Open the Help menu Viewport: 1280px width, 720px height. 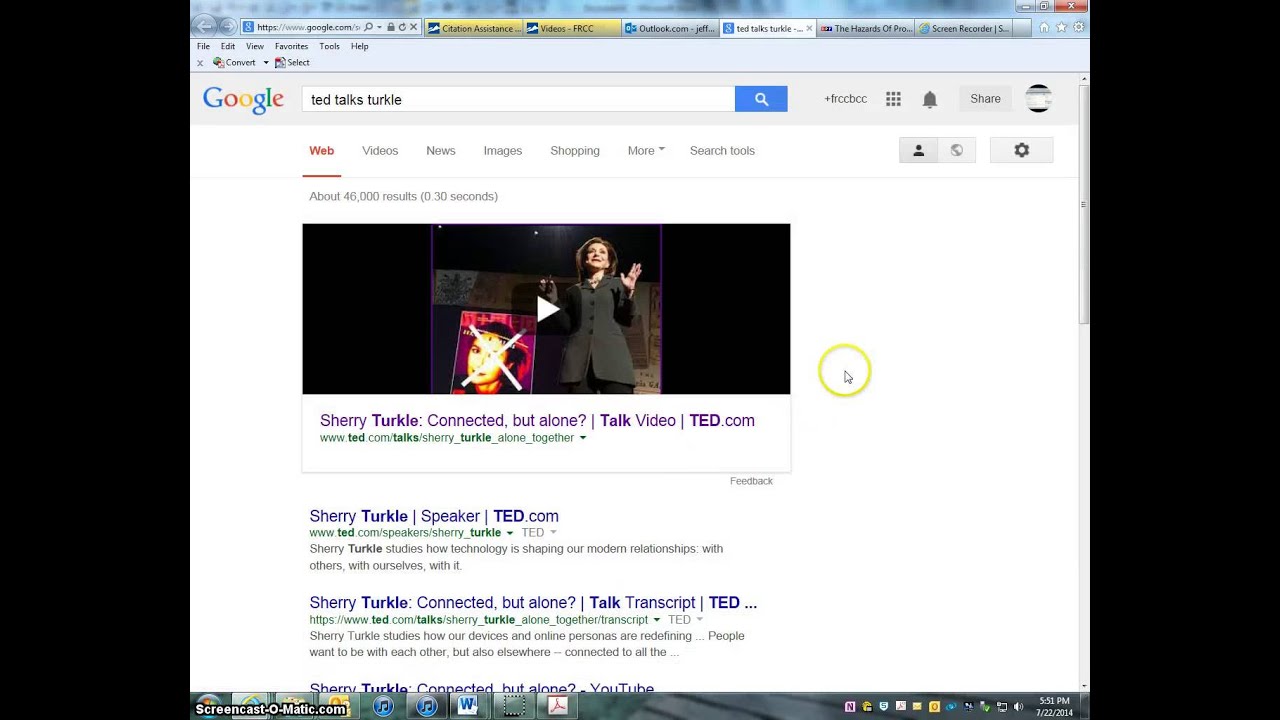click(360, 46)
